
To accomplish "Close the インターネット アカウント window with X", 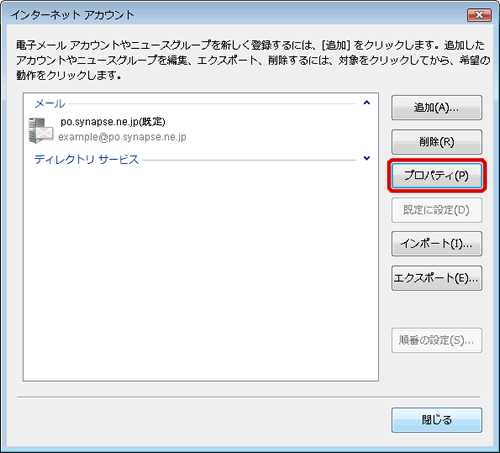I will click(x=479, y=15).
